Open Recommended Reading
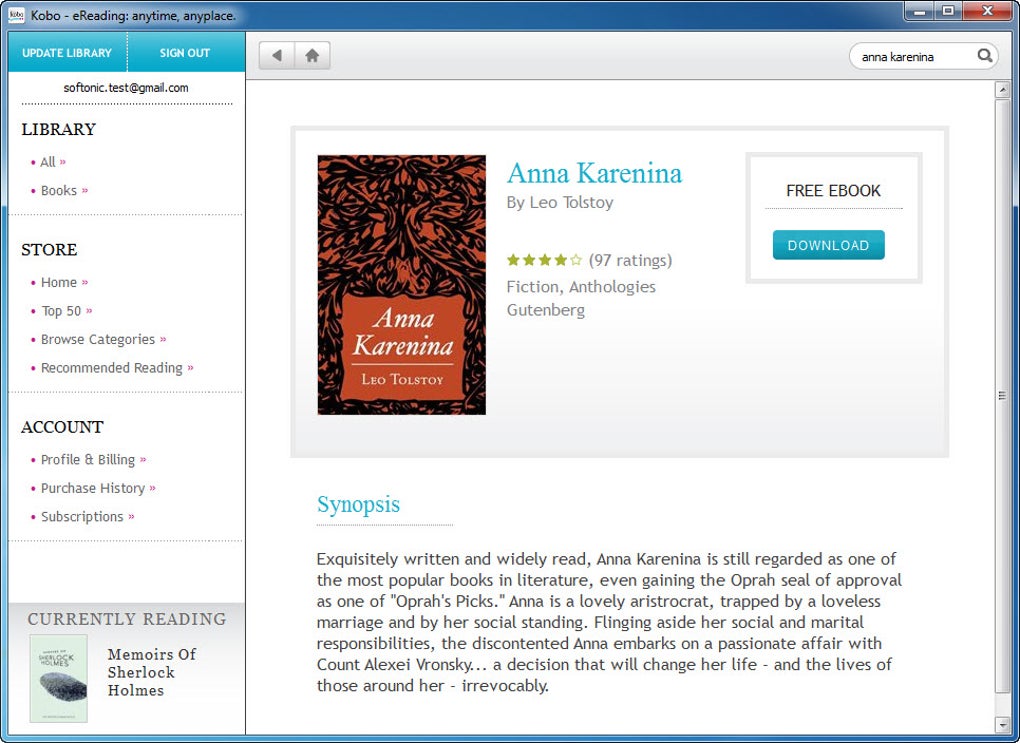This screenshot has height=743, width=1020. click(x=112, y=368)
